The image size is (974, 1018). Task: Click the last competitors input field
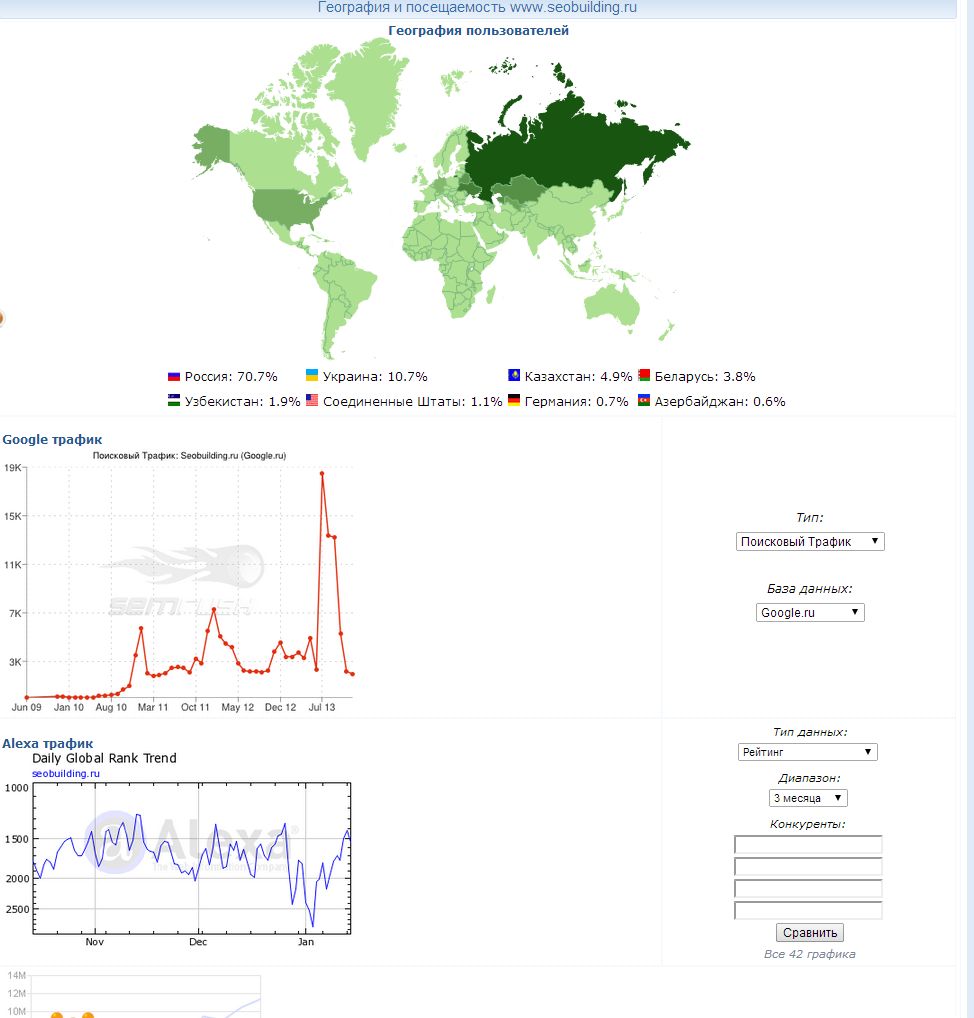point(808,911)
